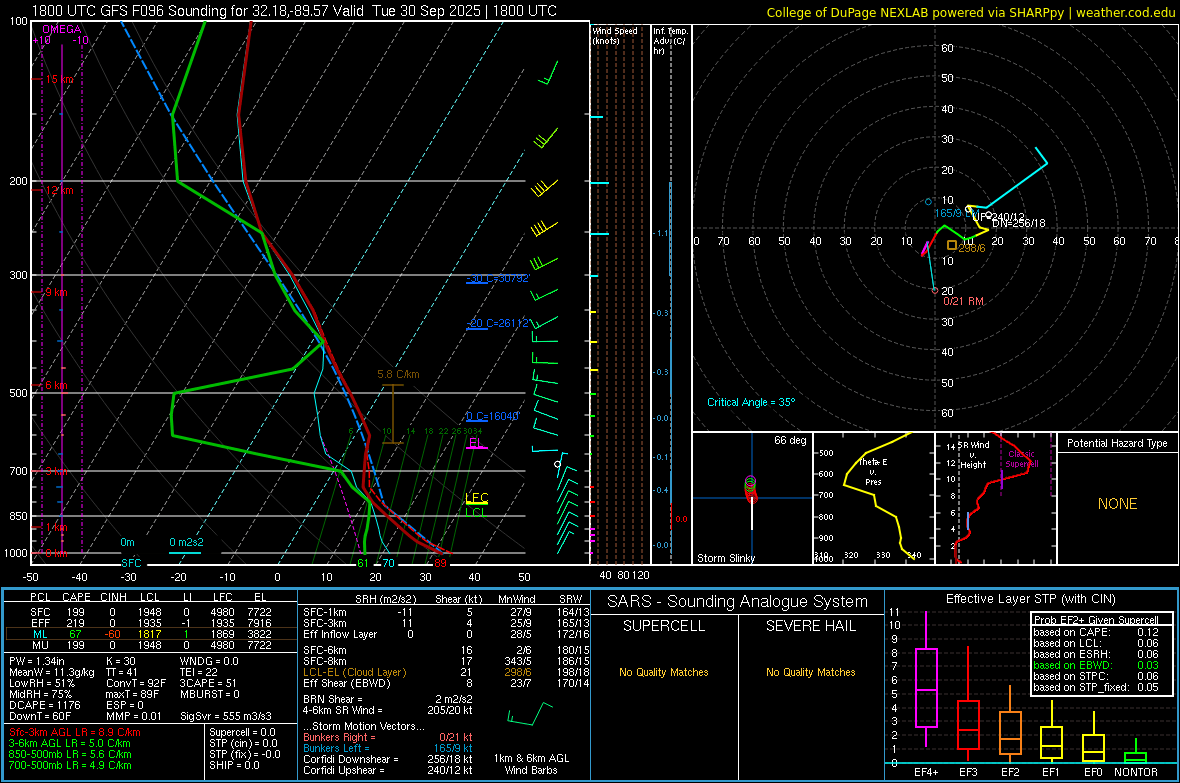Click the 'DN=256/18' Corfidi vector label
The width and height of the screenshot is (1180, 783).
1018,224
